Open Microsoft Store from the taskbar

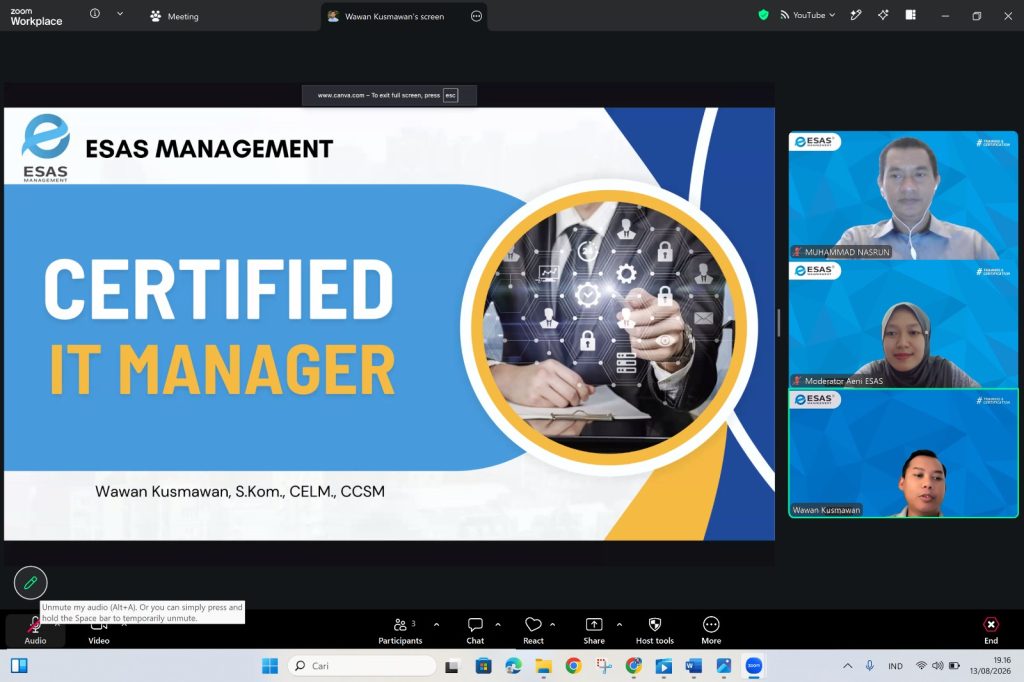(483, 666)
